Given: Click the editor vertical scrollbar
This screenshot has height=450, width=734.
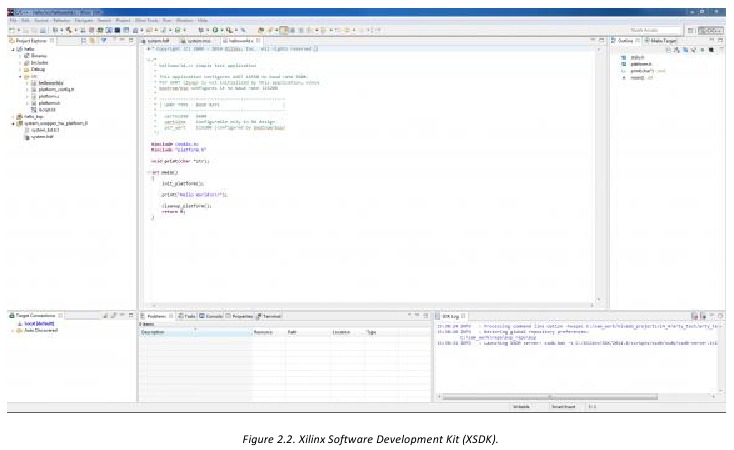Looking at the screenshot, I should 598,173.
